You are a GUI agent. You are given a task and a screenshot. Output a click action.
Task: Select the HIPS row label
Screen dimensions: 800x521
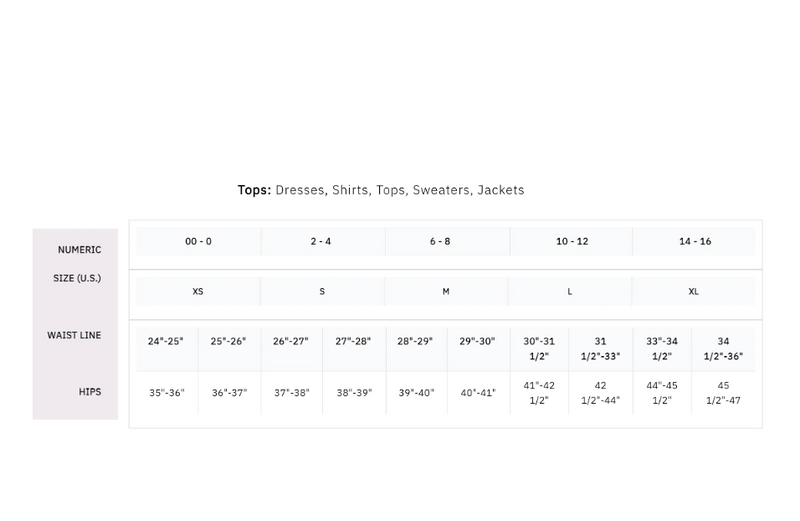(90, 392)
